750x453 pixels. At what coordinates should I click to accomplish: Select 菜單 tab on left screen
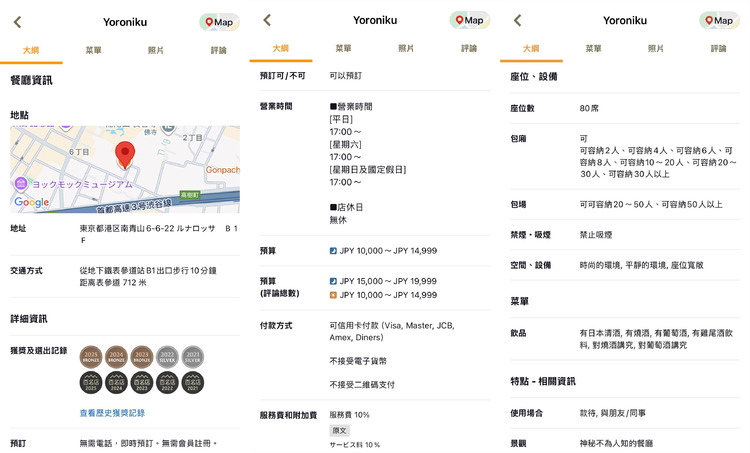tap(93, 50)
